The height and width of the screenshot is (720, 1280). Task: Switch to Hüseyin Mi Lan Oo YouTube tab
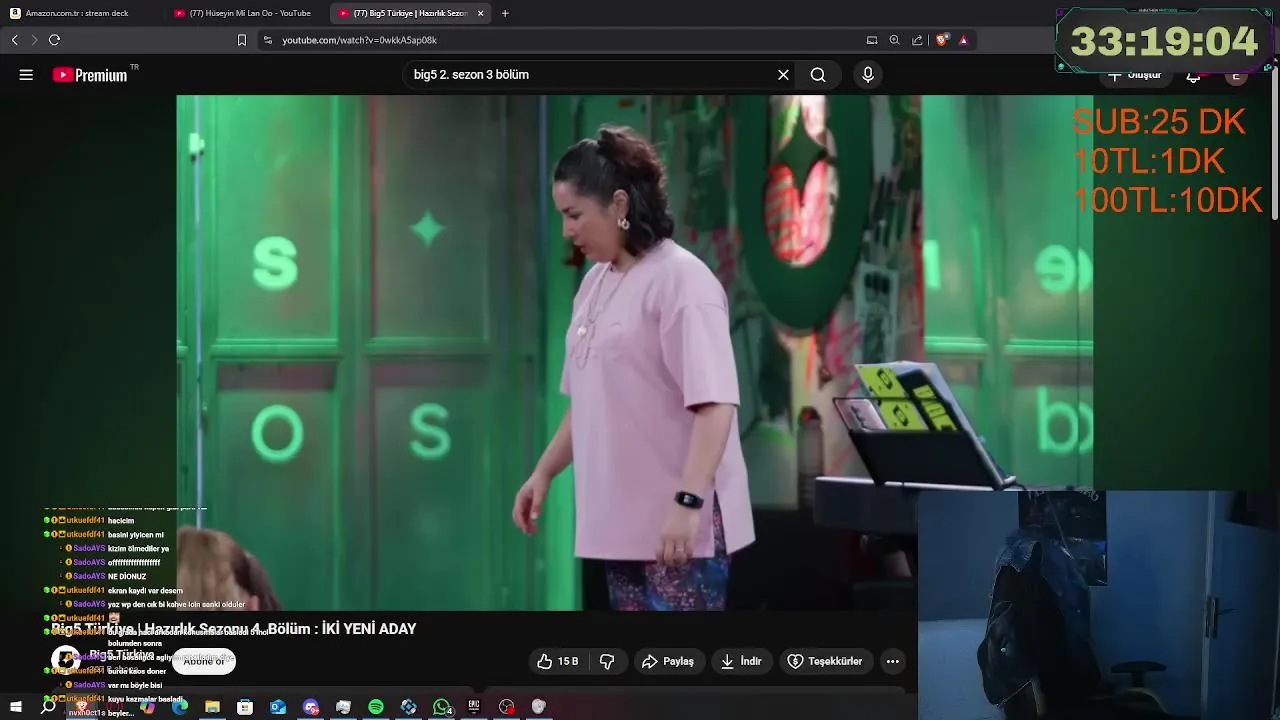click(245, 13)
